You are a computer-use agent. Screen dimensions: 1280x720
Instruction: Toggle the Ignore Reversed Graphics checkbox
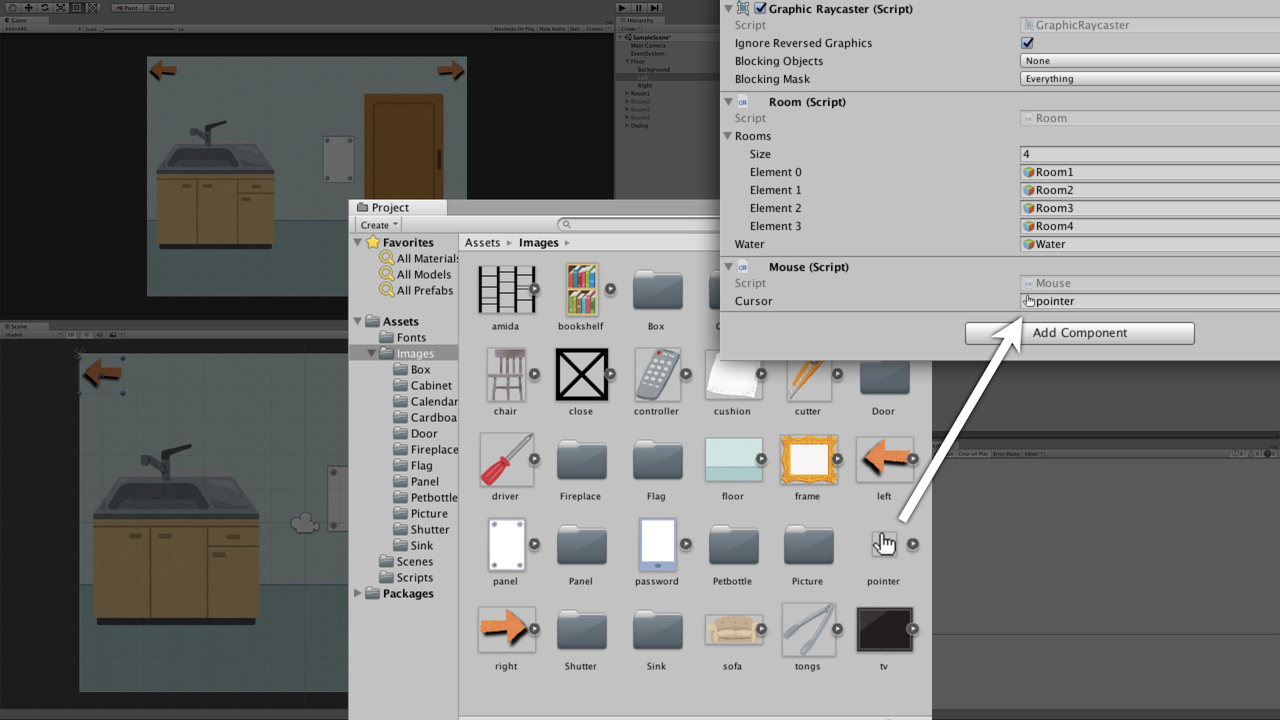point(1027,43)
